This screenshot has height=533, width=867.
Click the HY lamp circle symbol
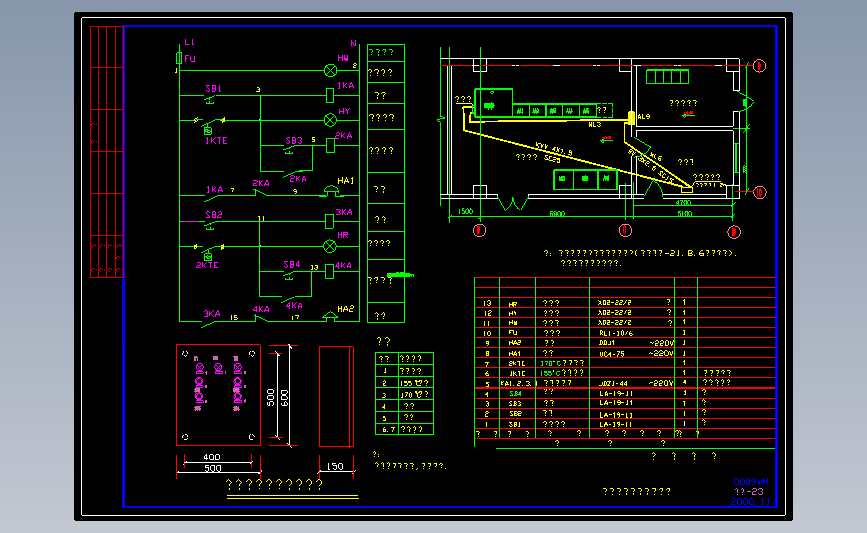330,120
